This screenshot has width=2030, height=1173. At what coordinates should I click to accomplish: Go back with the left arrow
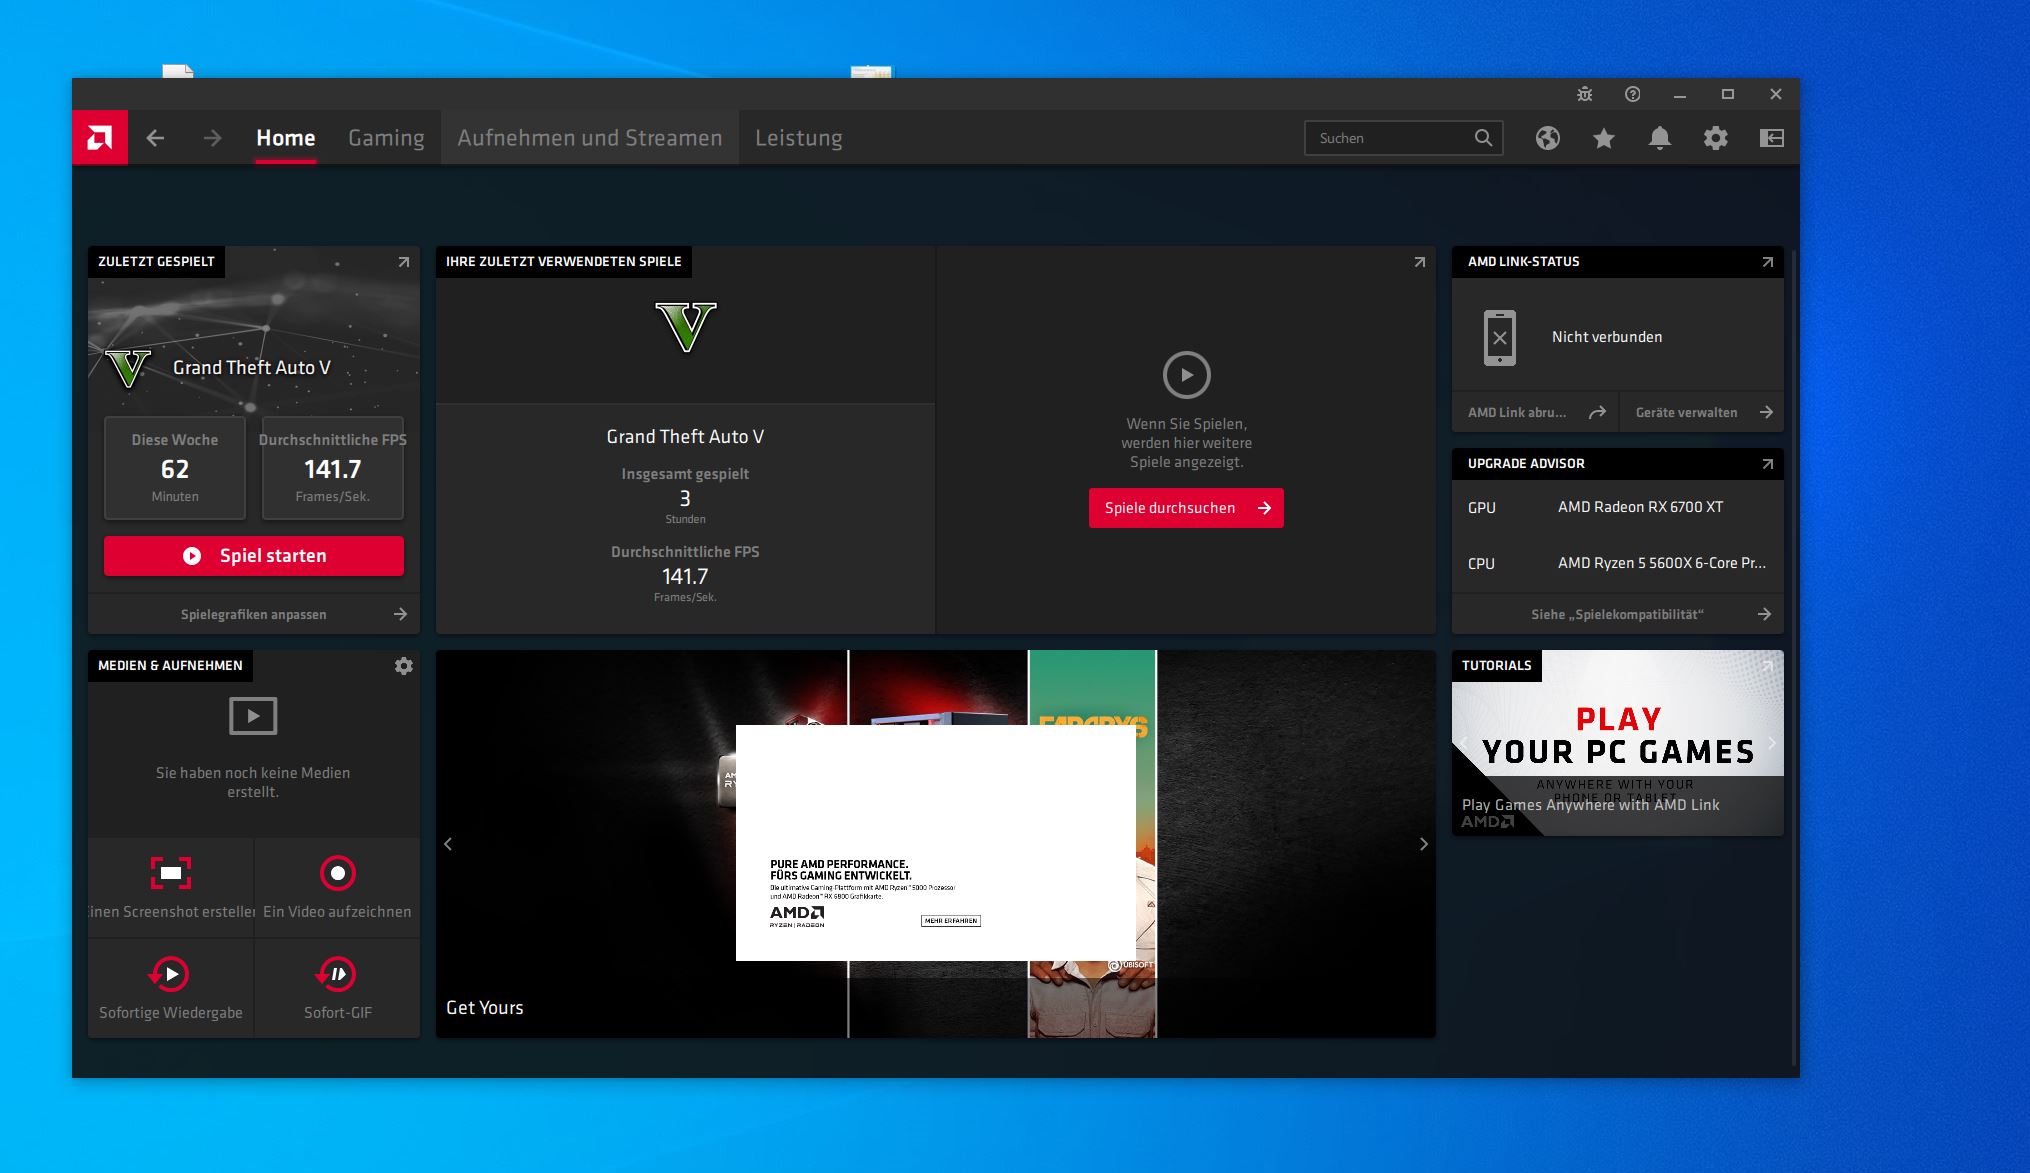coord(155,138)
